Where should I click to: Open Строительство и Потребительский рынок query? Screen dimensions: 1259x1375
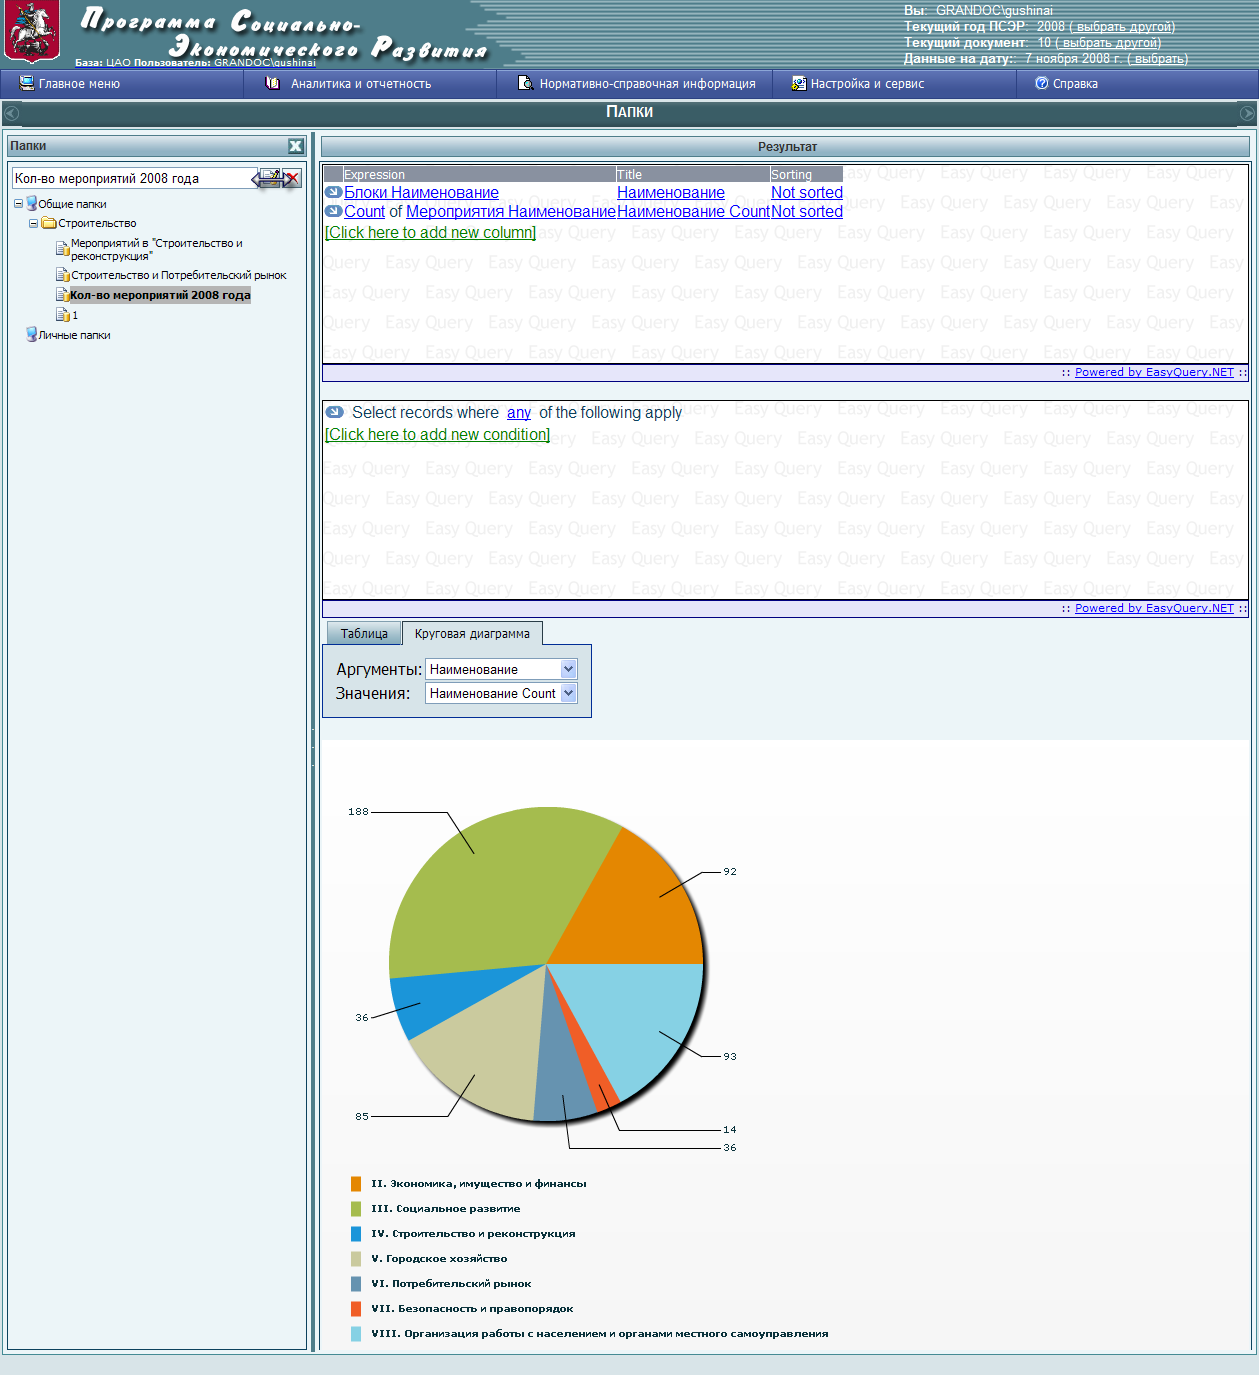[179, 275]
